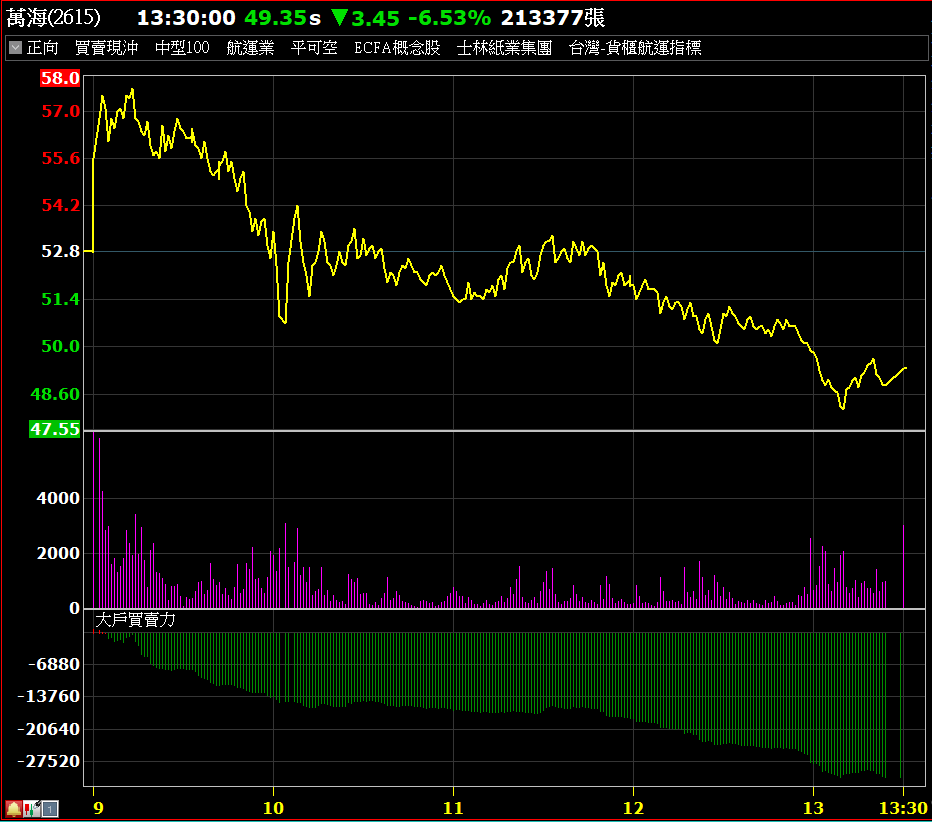
Task: Open the ECFA概念股 concept group
Action: pos(397,47)
